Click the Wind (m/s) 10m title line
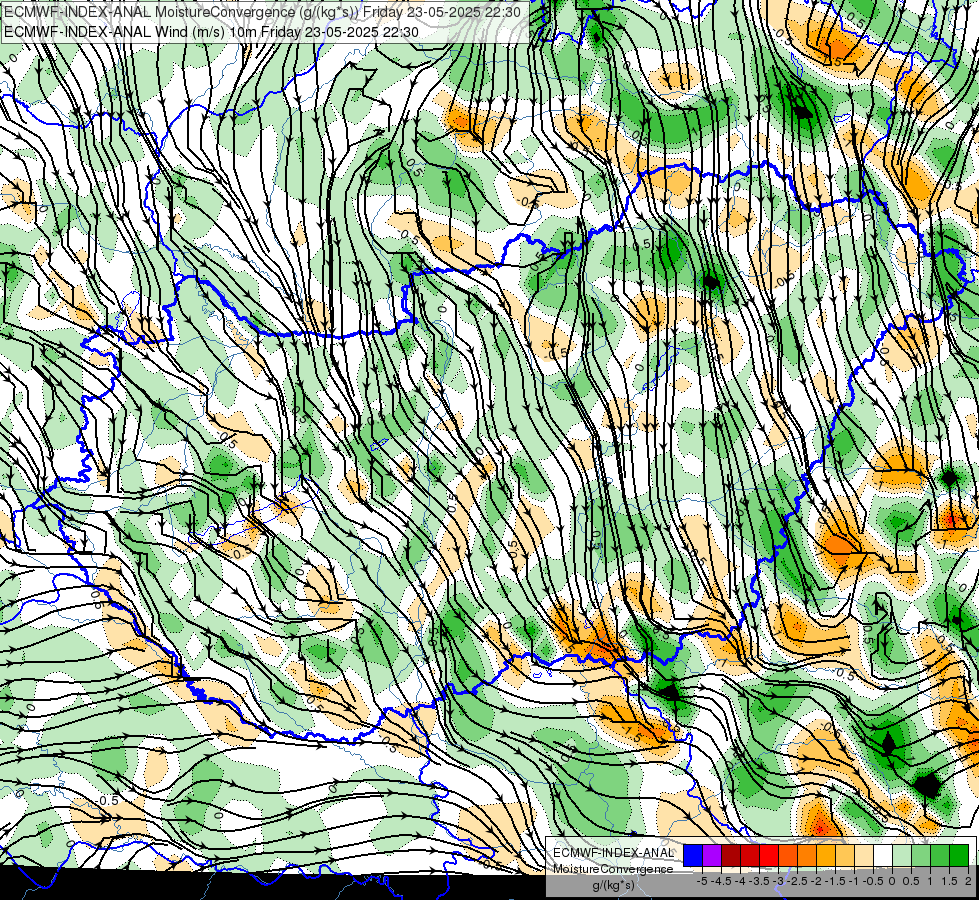 211,32
